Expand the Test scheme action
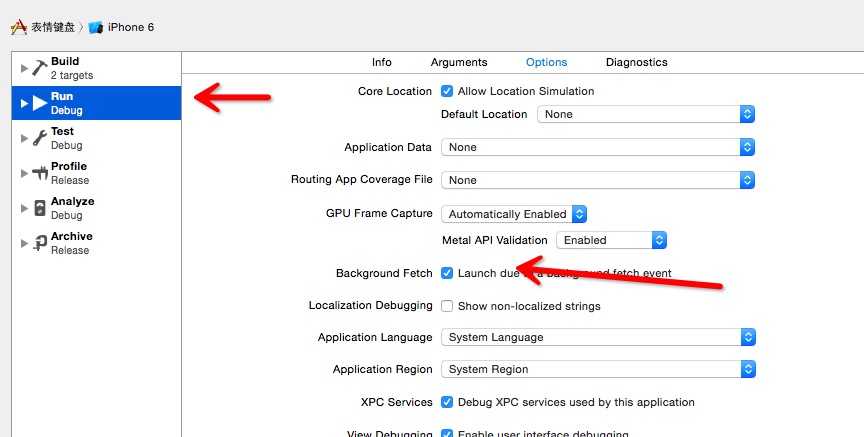 pos(24,138)
